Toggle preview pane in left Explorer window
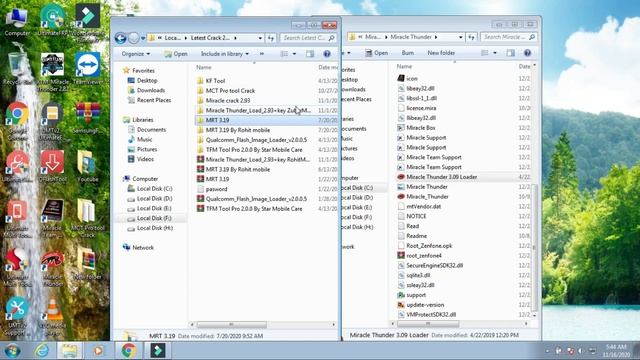This screenshot has width=640, height=360. [310, 53]
